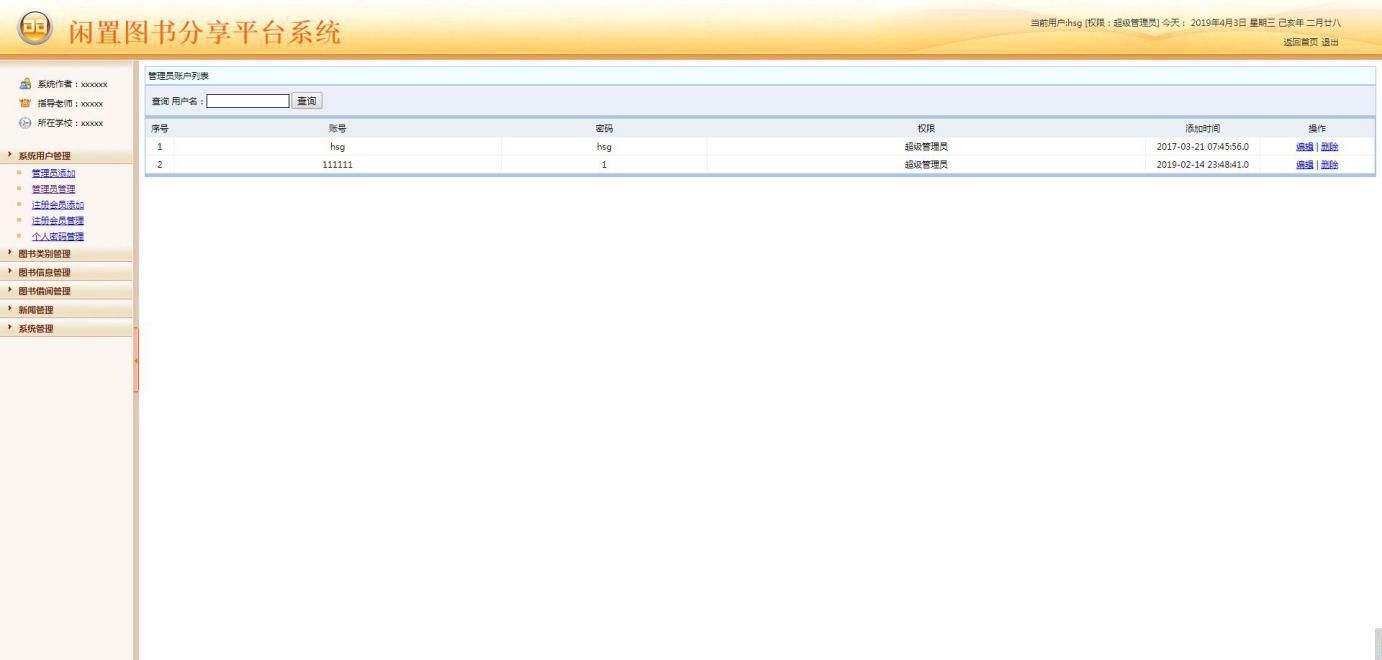Click 返回首页 link in header
The image size is (1382, 660).
pos(1300,42)
